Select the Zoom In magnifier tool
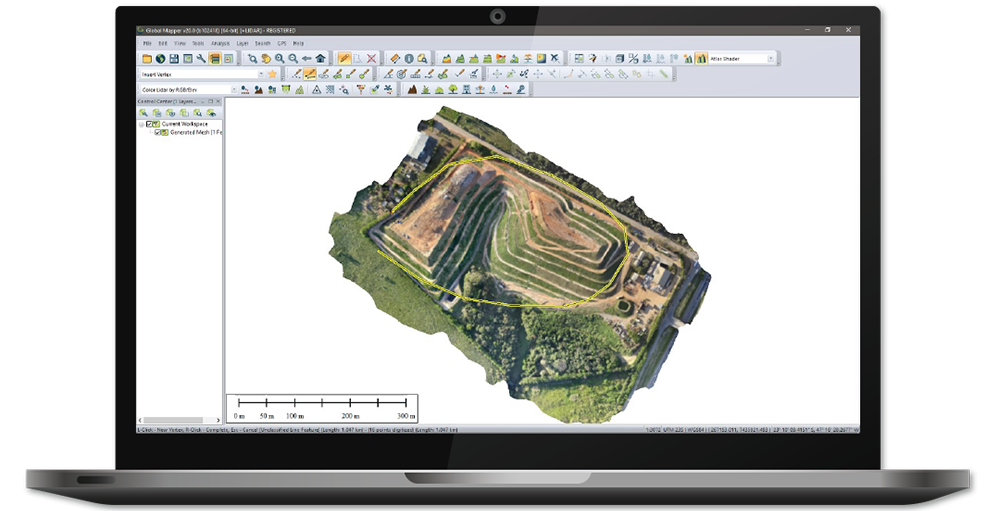The image size is (1000, 511). coord(280,59)
